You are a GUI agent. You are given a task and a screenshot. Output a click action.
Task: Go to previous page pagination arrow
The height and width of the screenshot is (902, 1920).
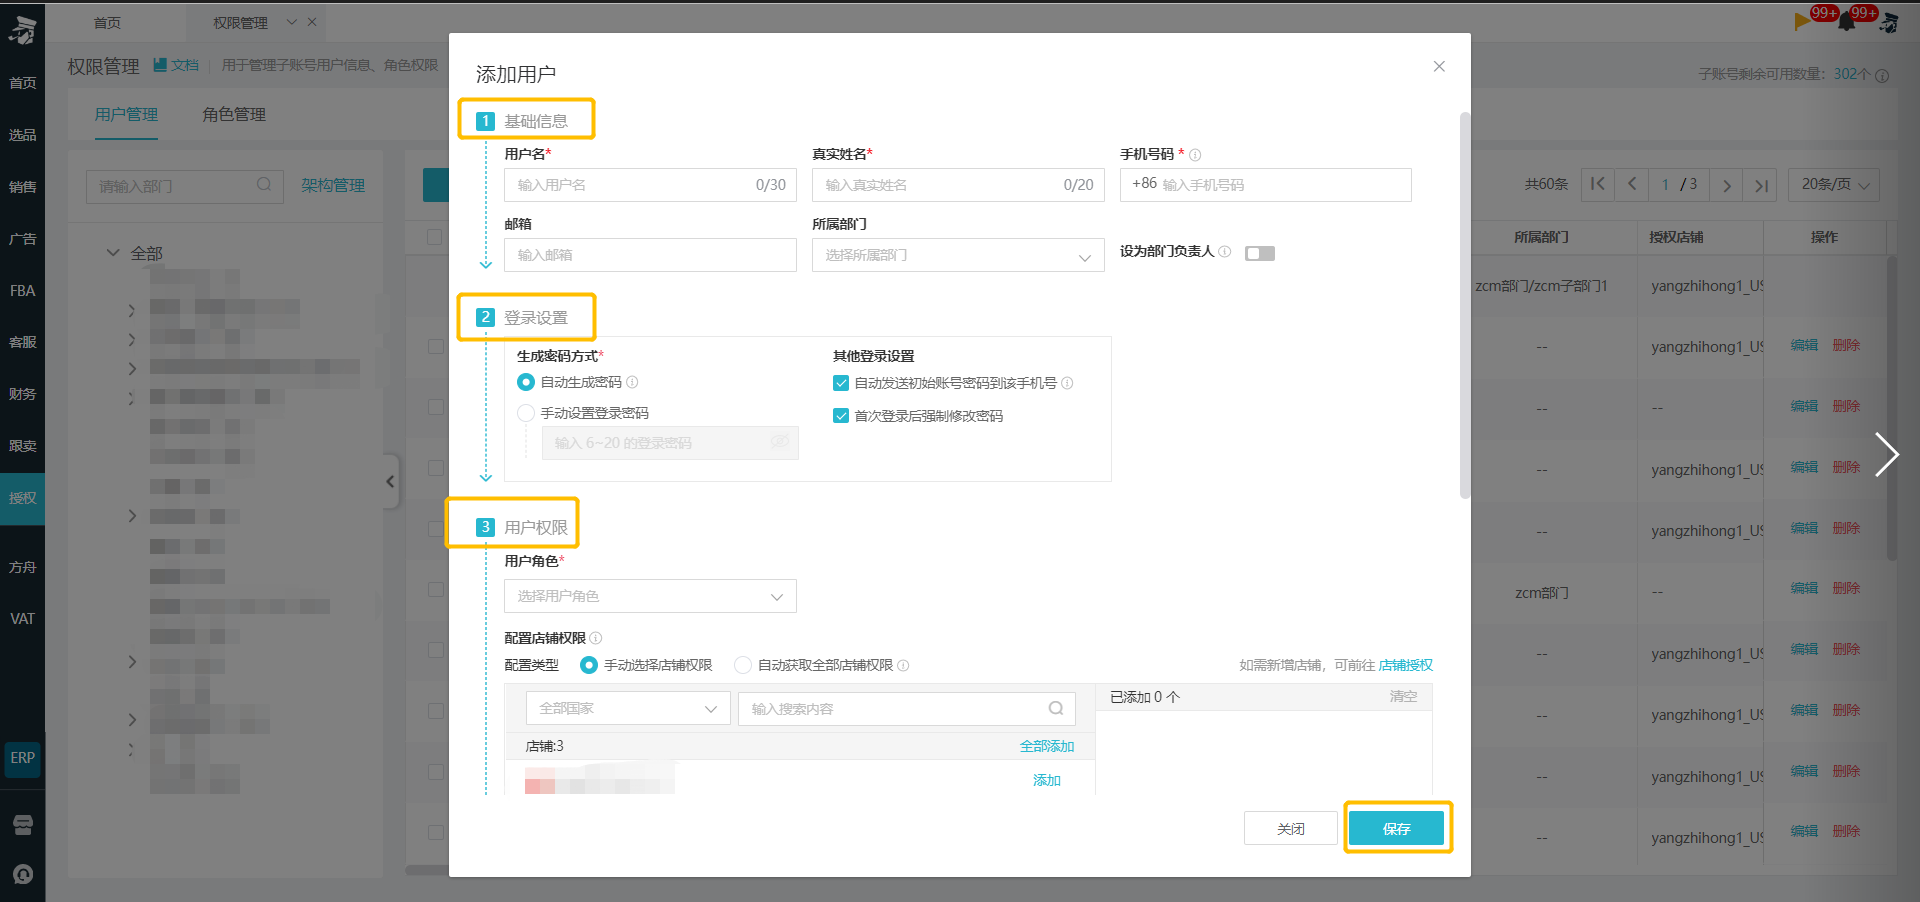(1632, 184)
